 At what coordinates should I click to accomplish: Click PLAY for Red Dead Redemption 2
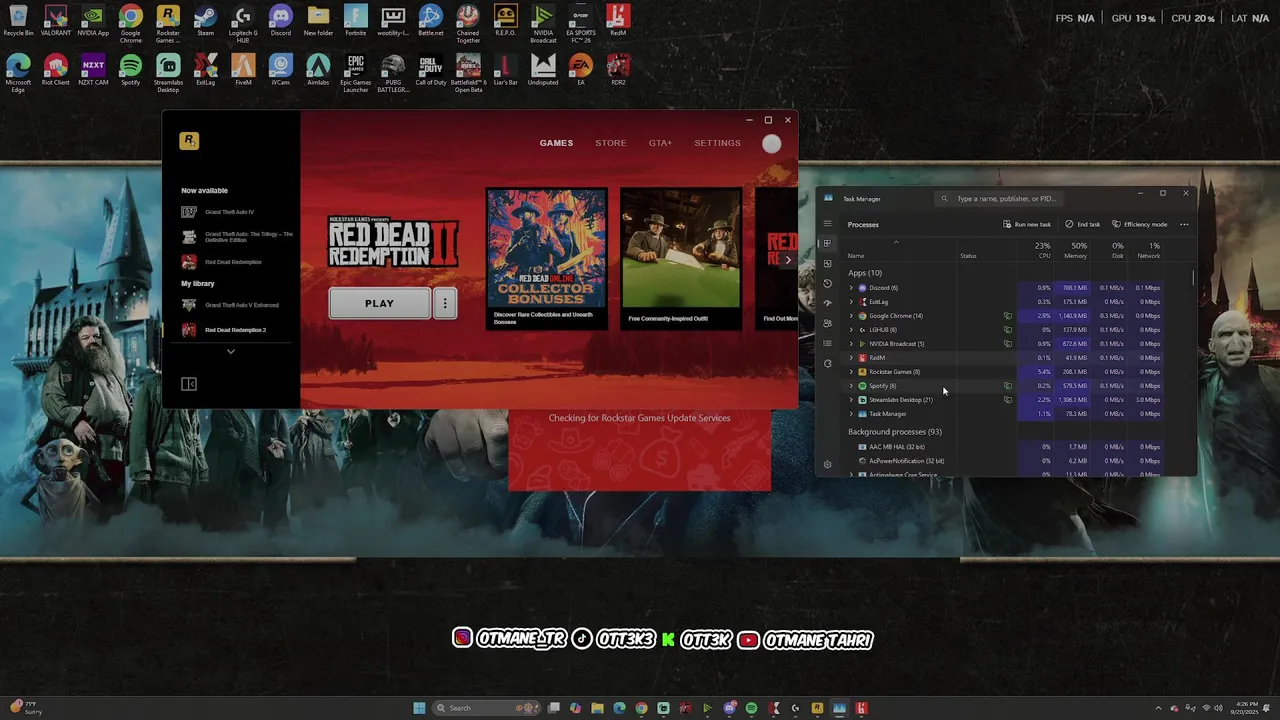tap(379, 304)
